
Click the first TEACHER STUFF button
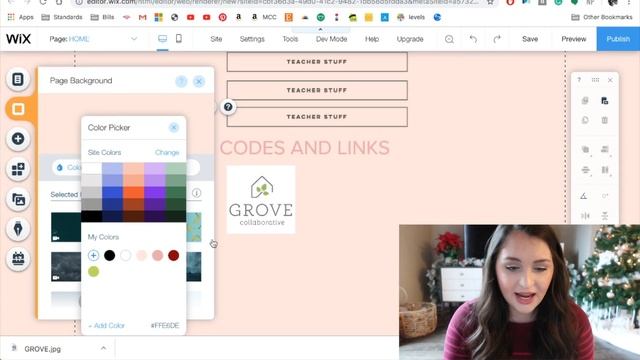[x=317, y=62]
